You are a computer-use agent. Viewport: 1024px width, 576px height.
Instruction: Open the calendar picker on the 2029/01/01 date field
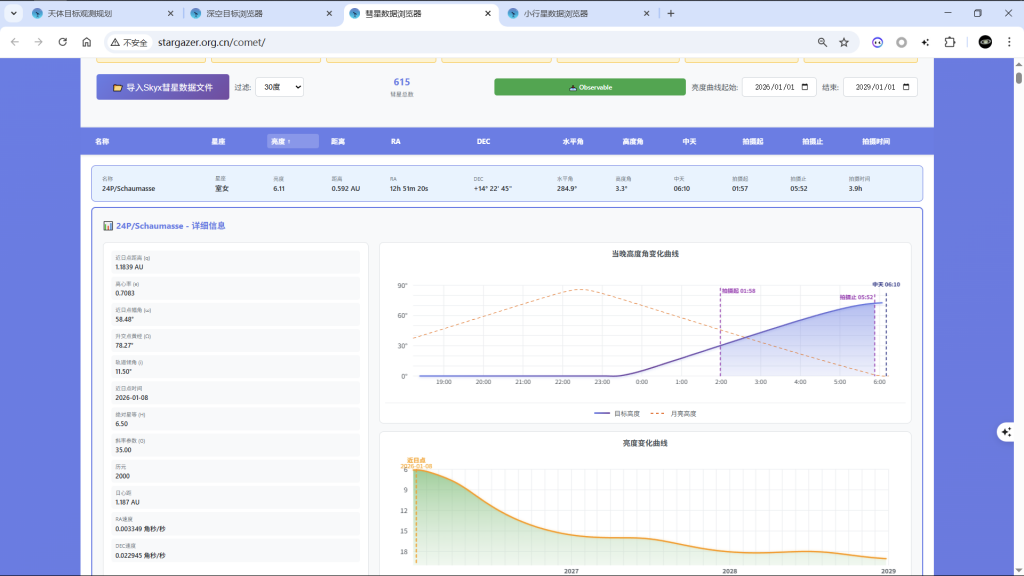907,87
